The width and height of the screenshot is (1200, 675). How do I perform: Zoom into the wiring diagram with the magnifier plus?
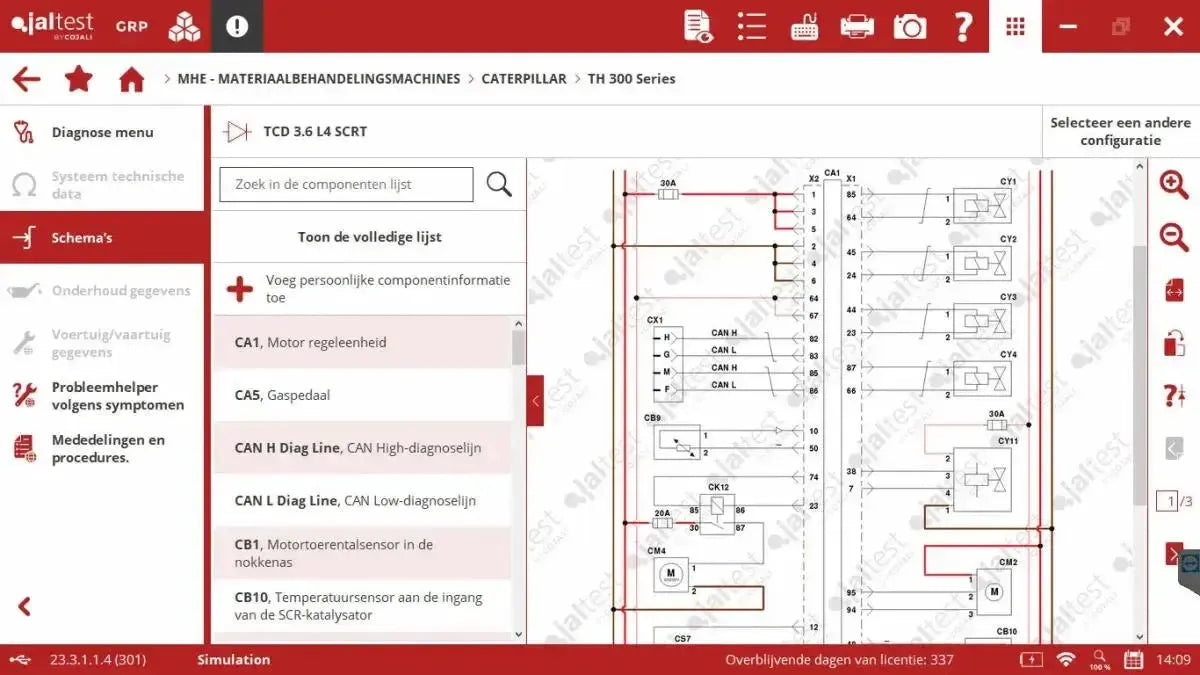coord(1175,185)
